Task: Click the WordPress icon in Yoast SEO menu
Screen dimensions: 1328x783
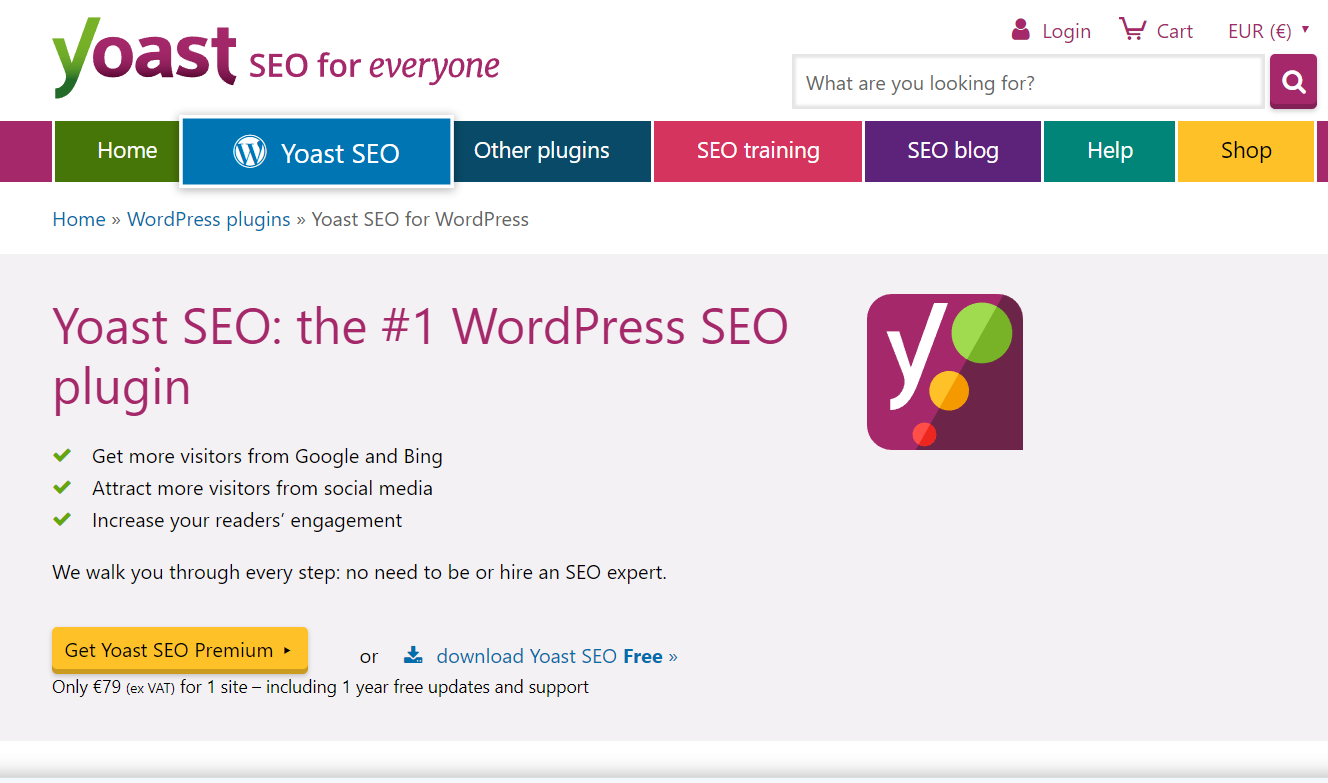Action: 248,151
